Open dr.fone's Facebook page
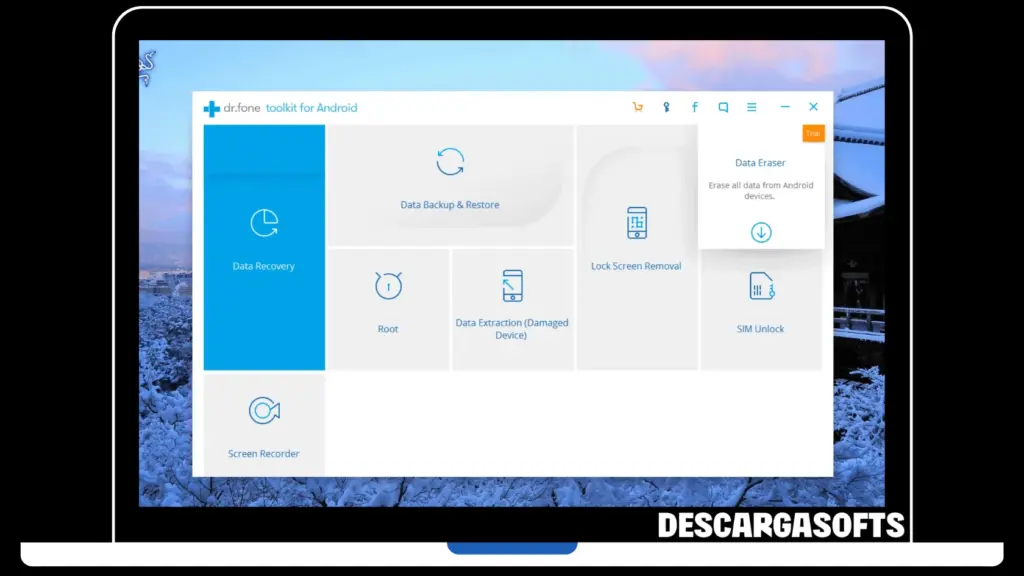 [x=694, y=107]
